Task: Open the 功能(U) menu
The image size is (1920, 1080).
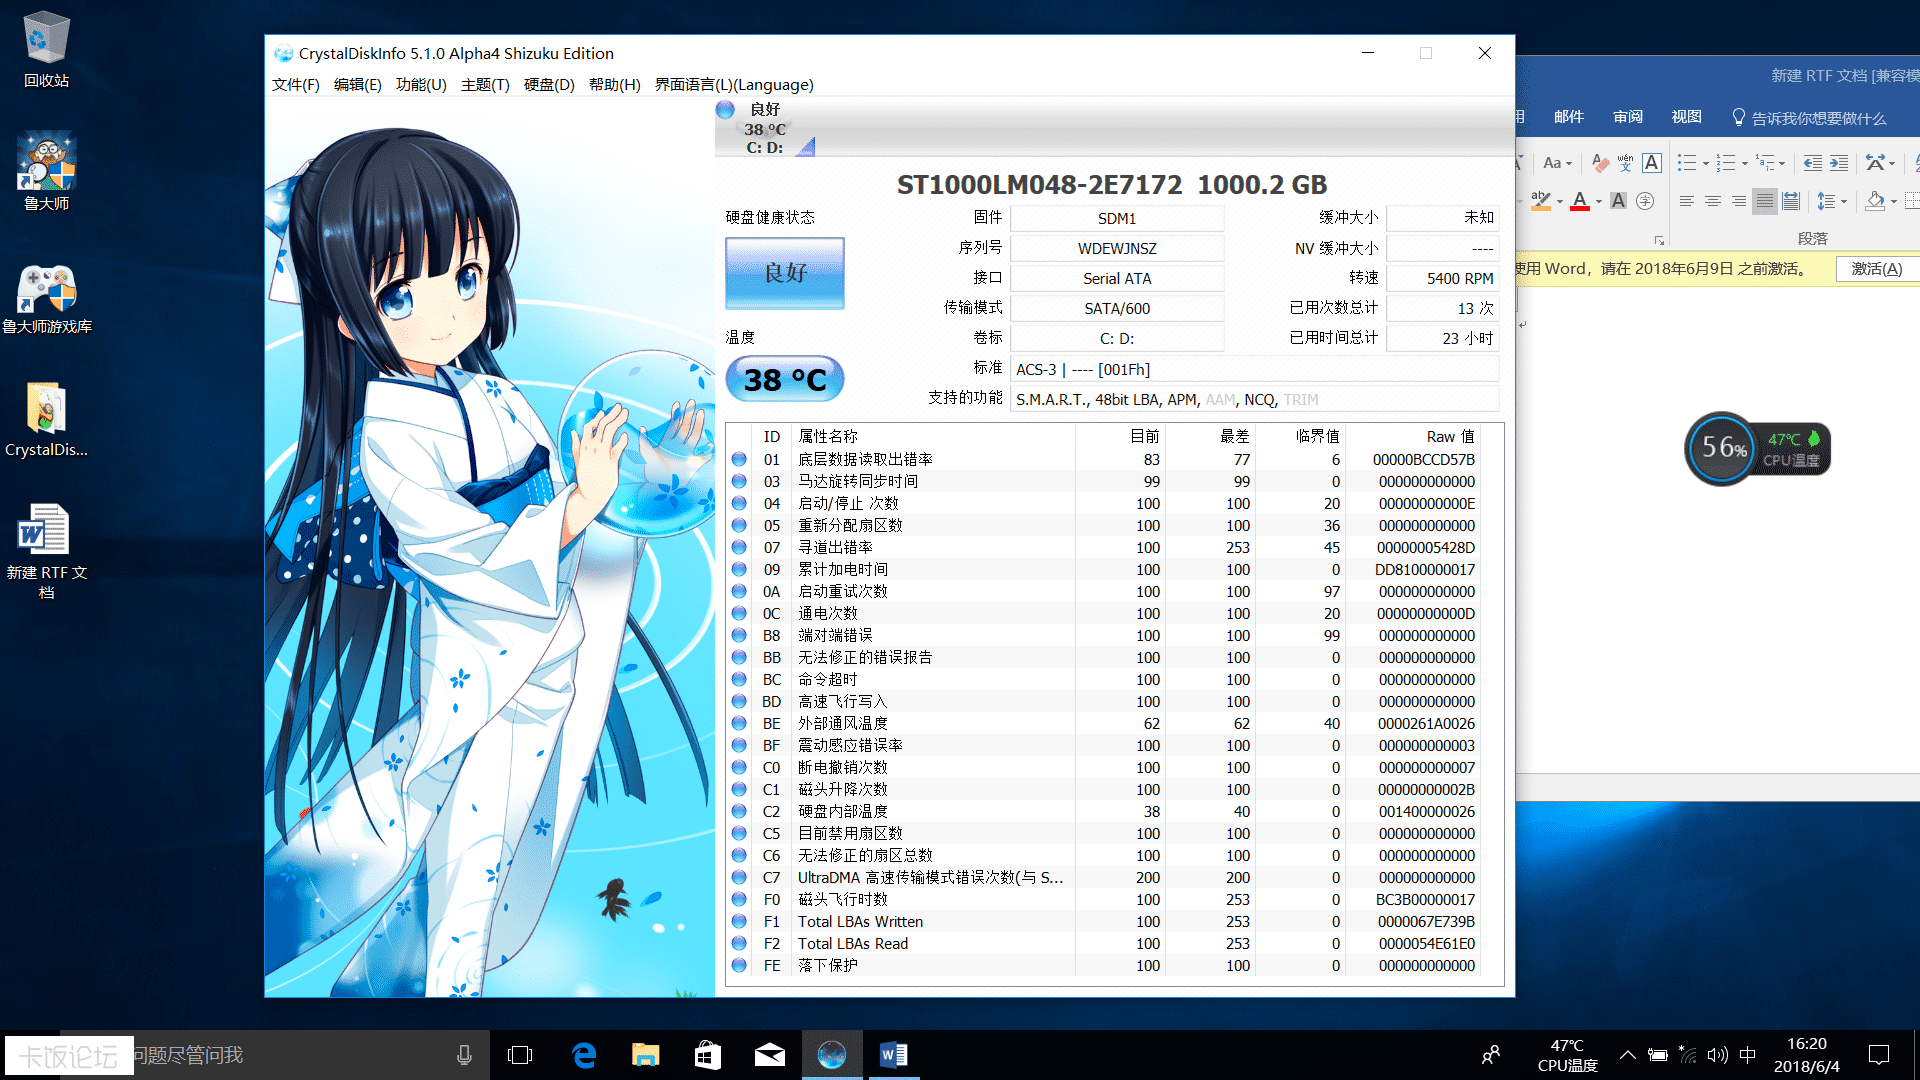Action: click(x=421, y=85)
